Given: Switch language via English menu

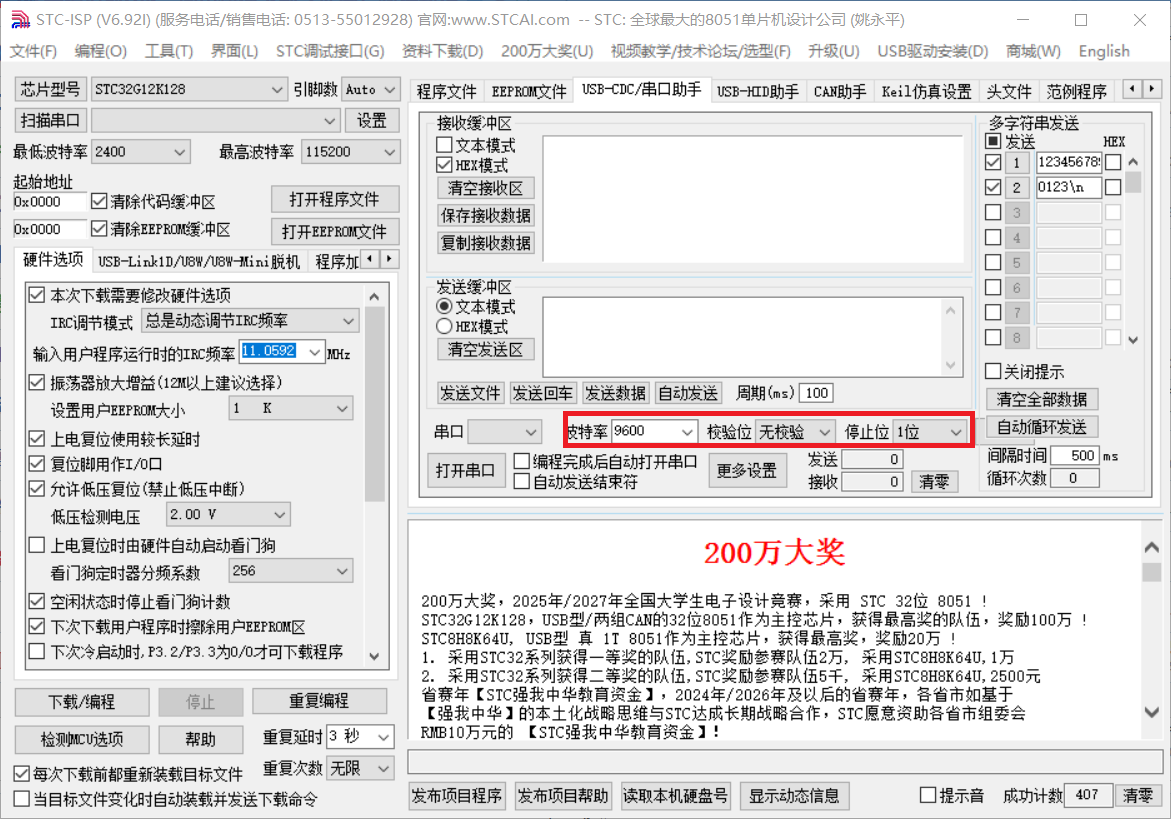Looking at the screenshot, I should (1104, 51).
